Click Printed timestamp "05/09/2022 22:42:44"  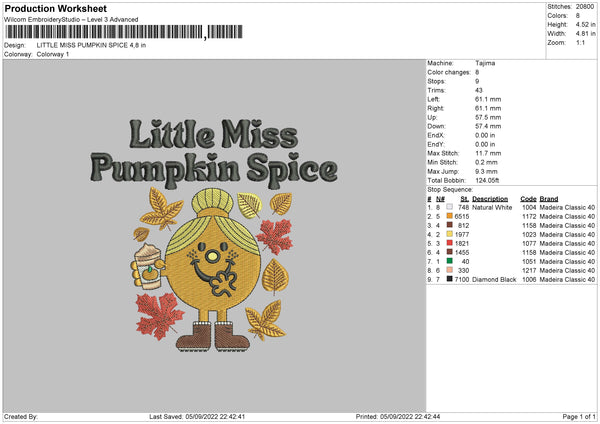pos(410,417)
